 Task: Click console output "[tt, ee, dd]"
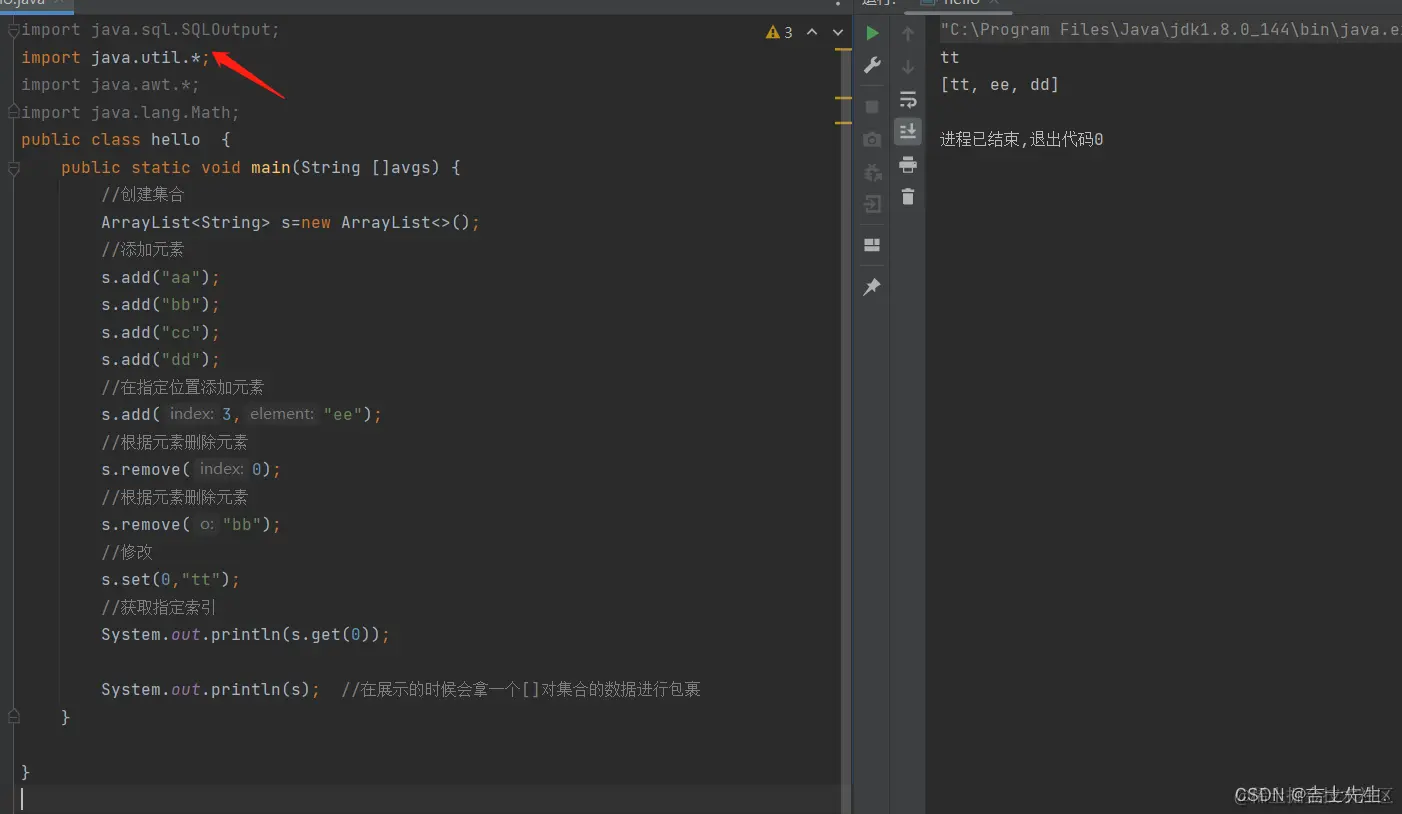click(999, 85)
